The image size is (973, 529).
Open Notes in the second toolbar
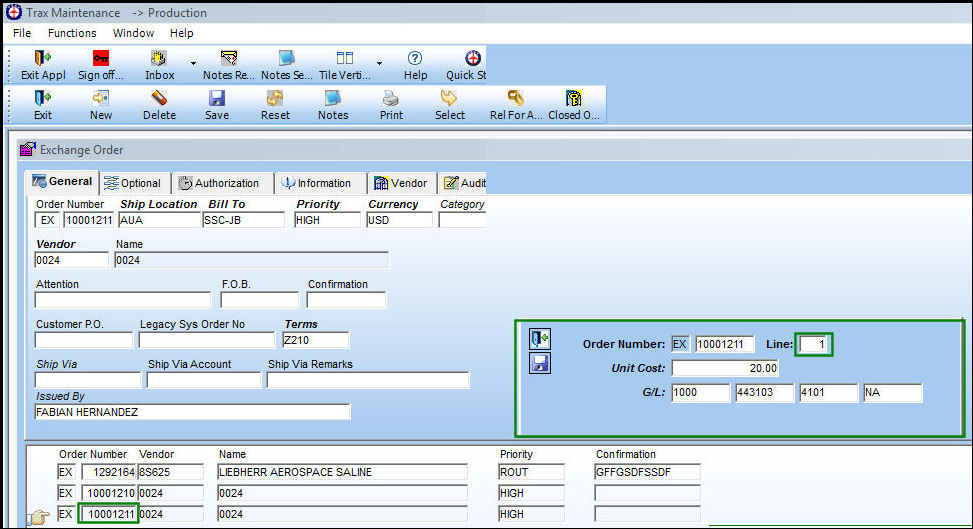tap(333, 98)
